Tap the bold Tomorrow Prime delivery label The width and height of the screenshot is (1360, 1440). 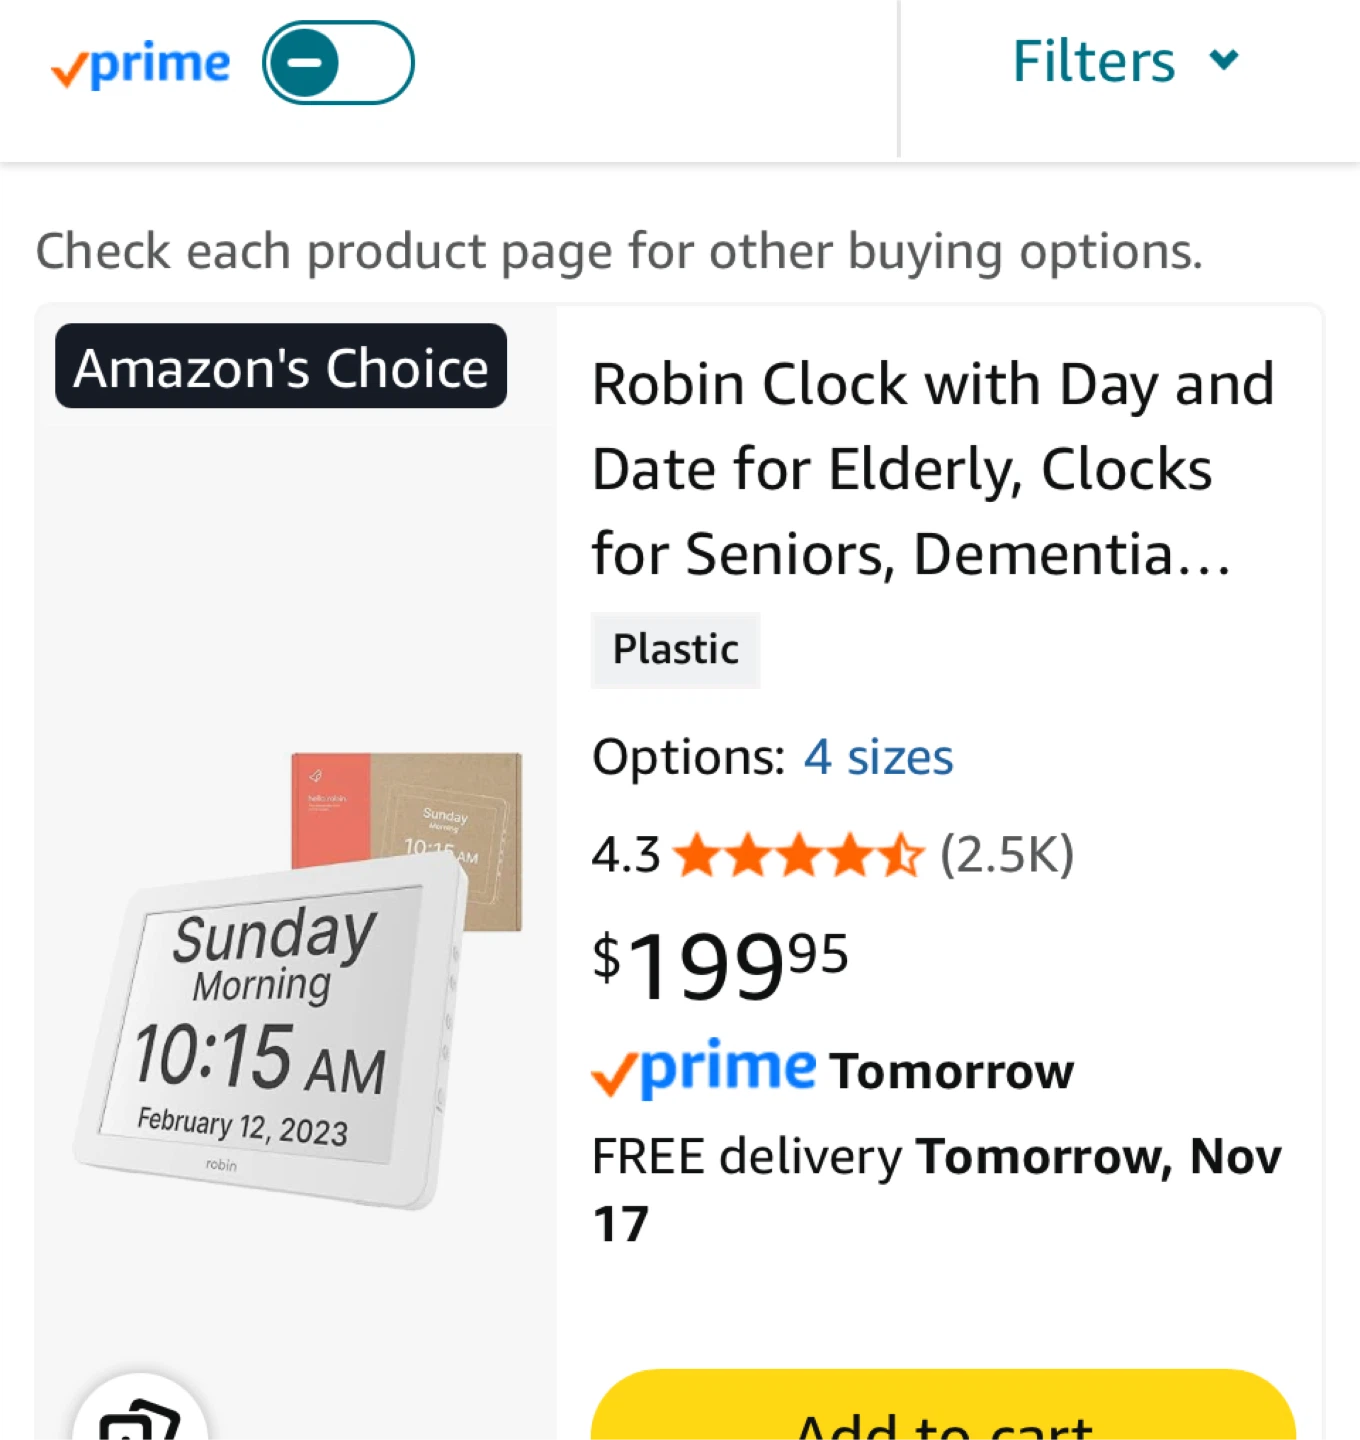click(x=951, y=1071)
